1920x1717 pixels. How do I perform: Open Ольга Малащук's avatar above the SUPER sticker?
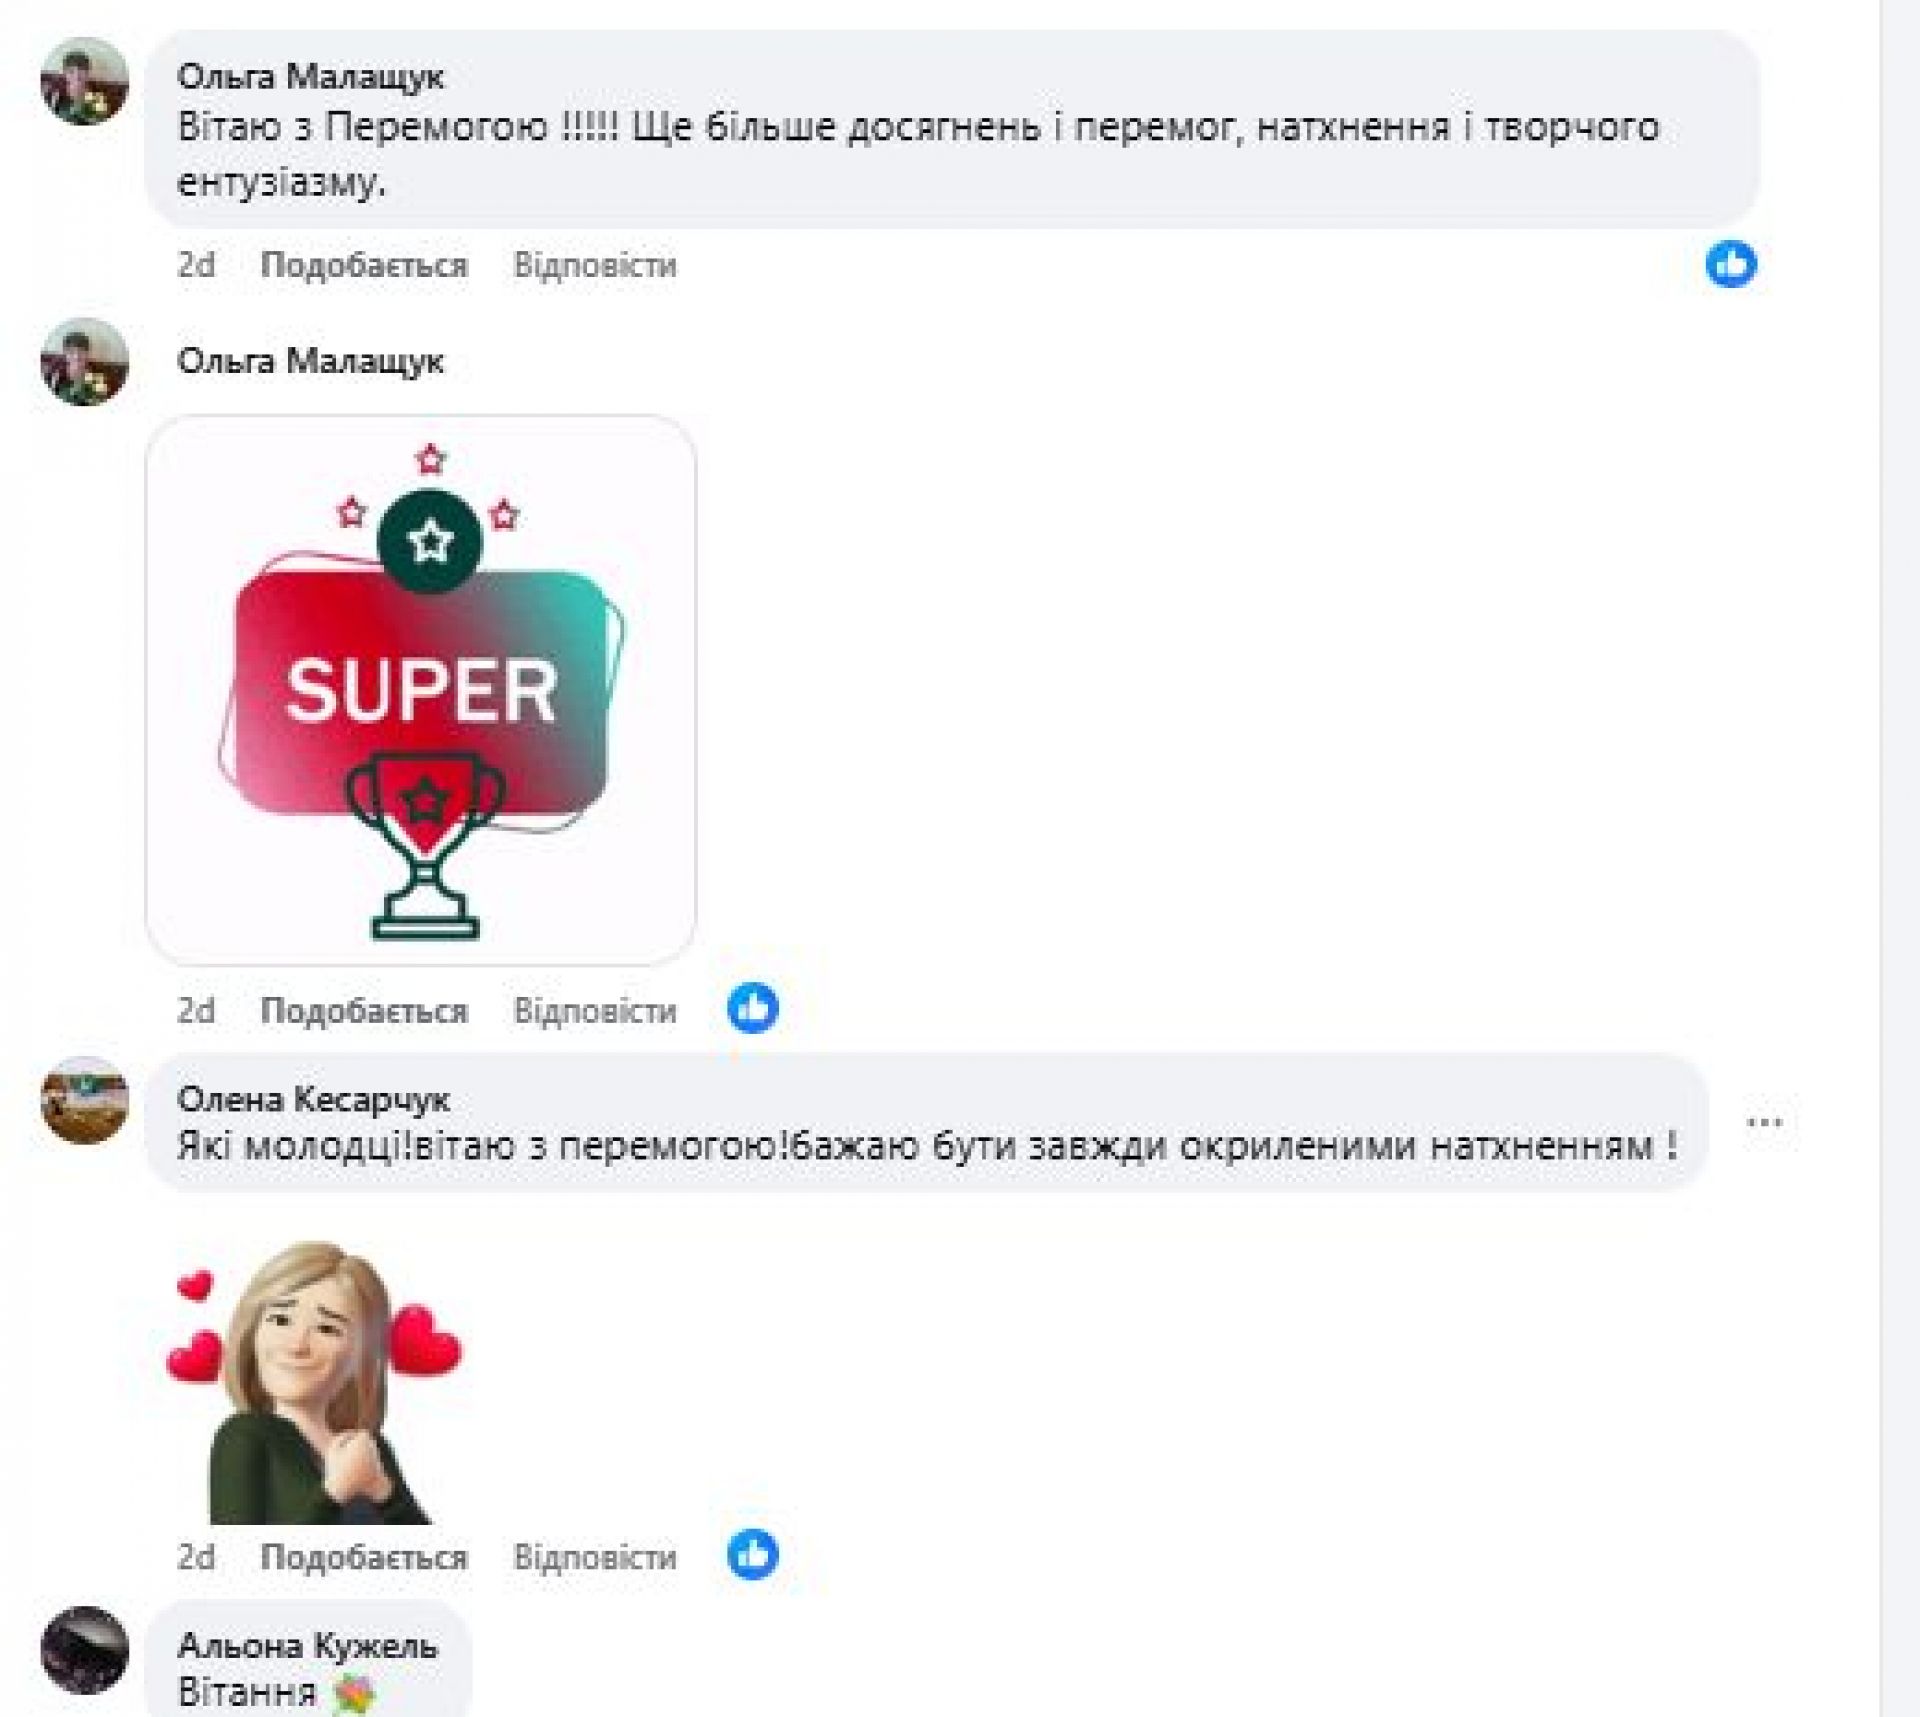coord(84,361)
